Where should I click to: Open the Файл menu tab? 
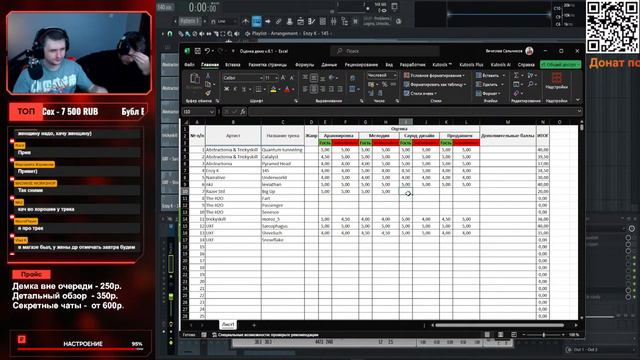[x=189, y=64]
